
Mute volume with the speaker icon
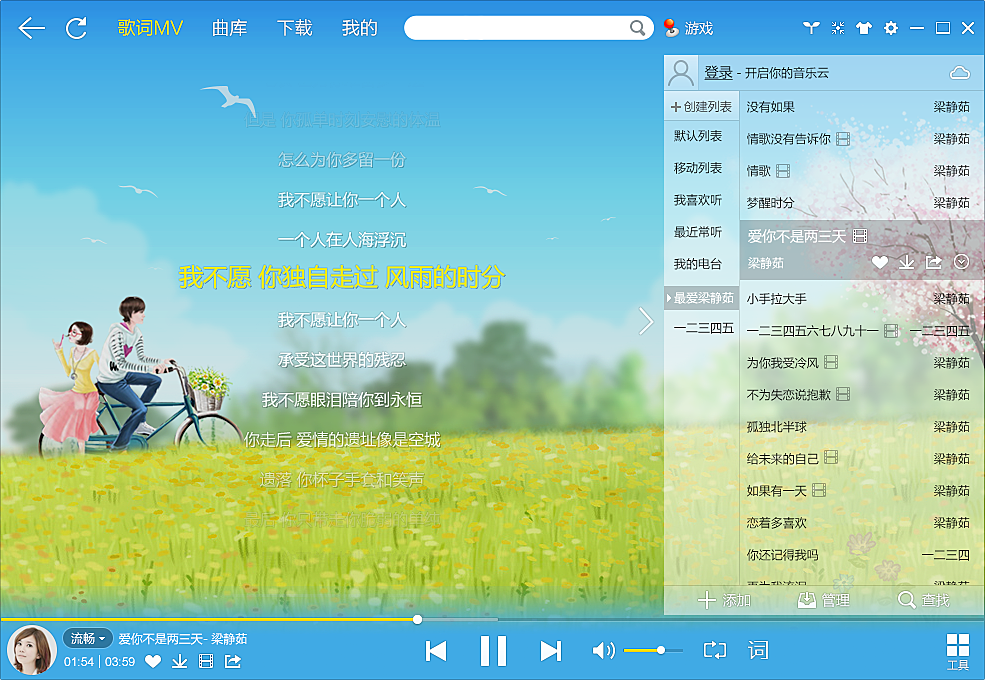pos(603,650)
